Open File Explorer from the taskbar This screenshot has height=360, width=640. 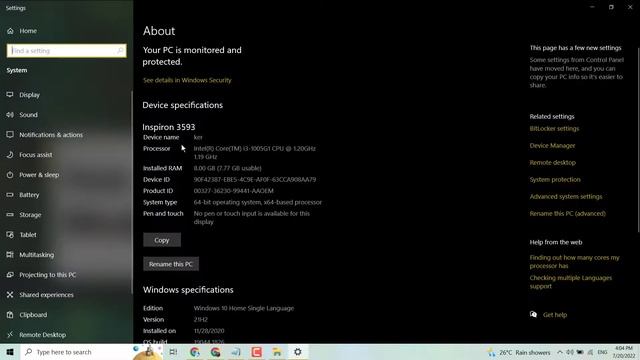coord(277,352)
